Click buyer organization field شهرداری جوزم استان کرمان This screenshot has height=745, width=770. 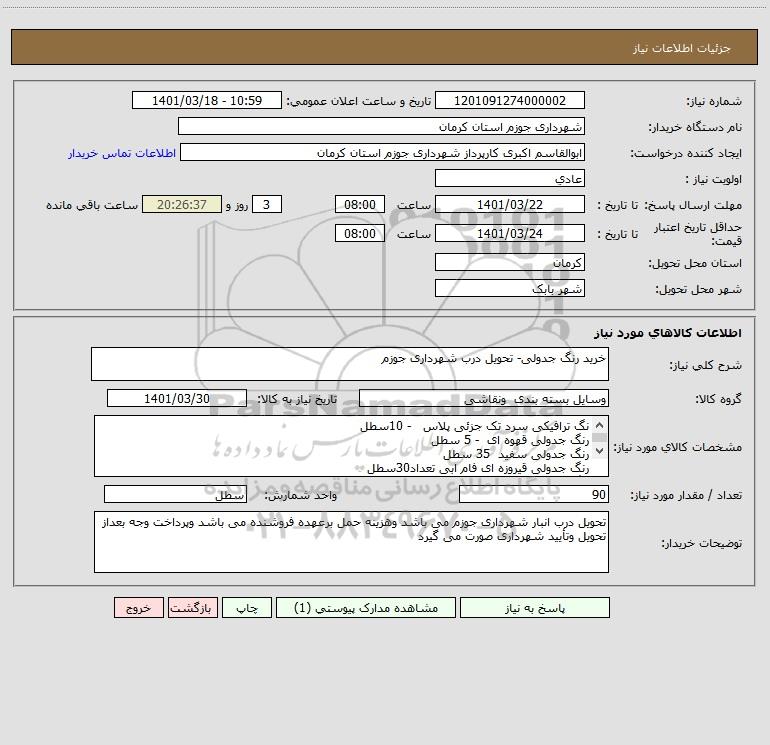[381, 126]
